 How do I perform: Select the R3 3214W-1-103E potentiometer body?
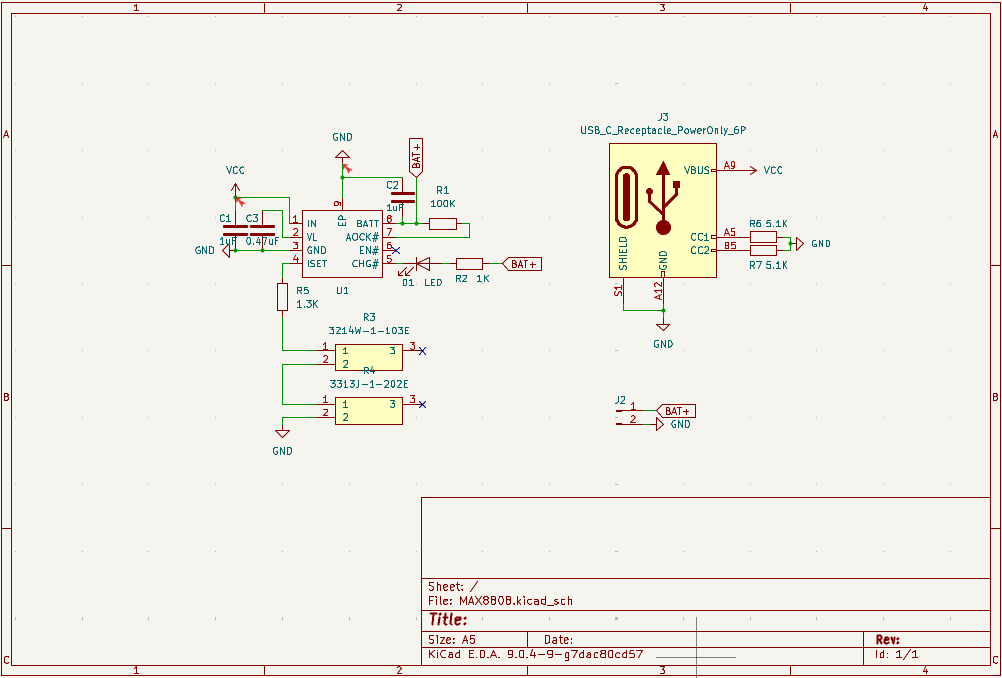pos(368,356)
